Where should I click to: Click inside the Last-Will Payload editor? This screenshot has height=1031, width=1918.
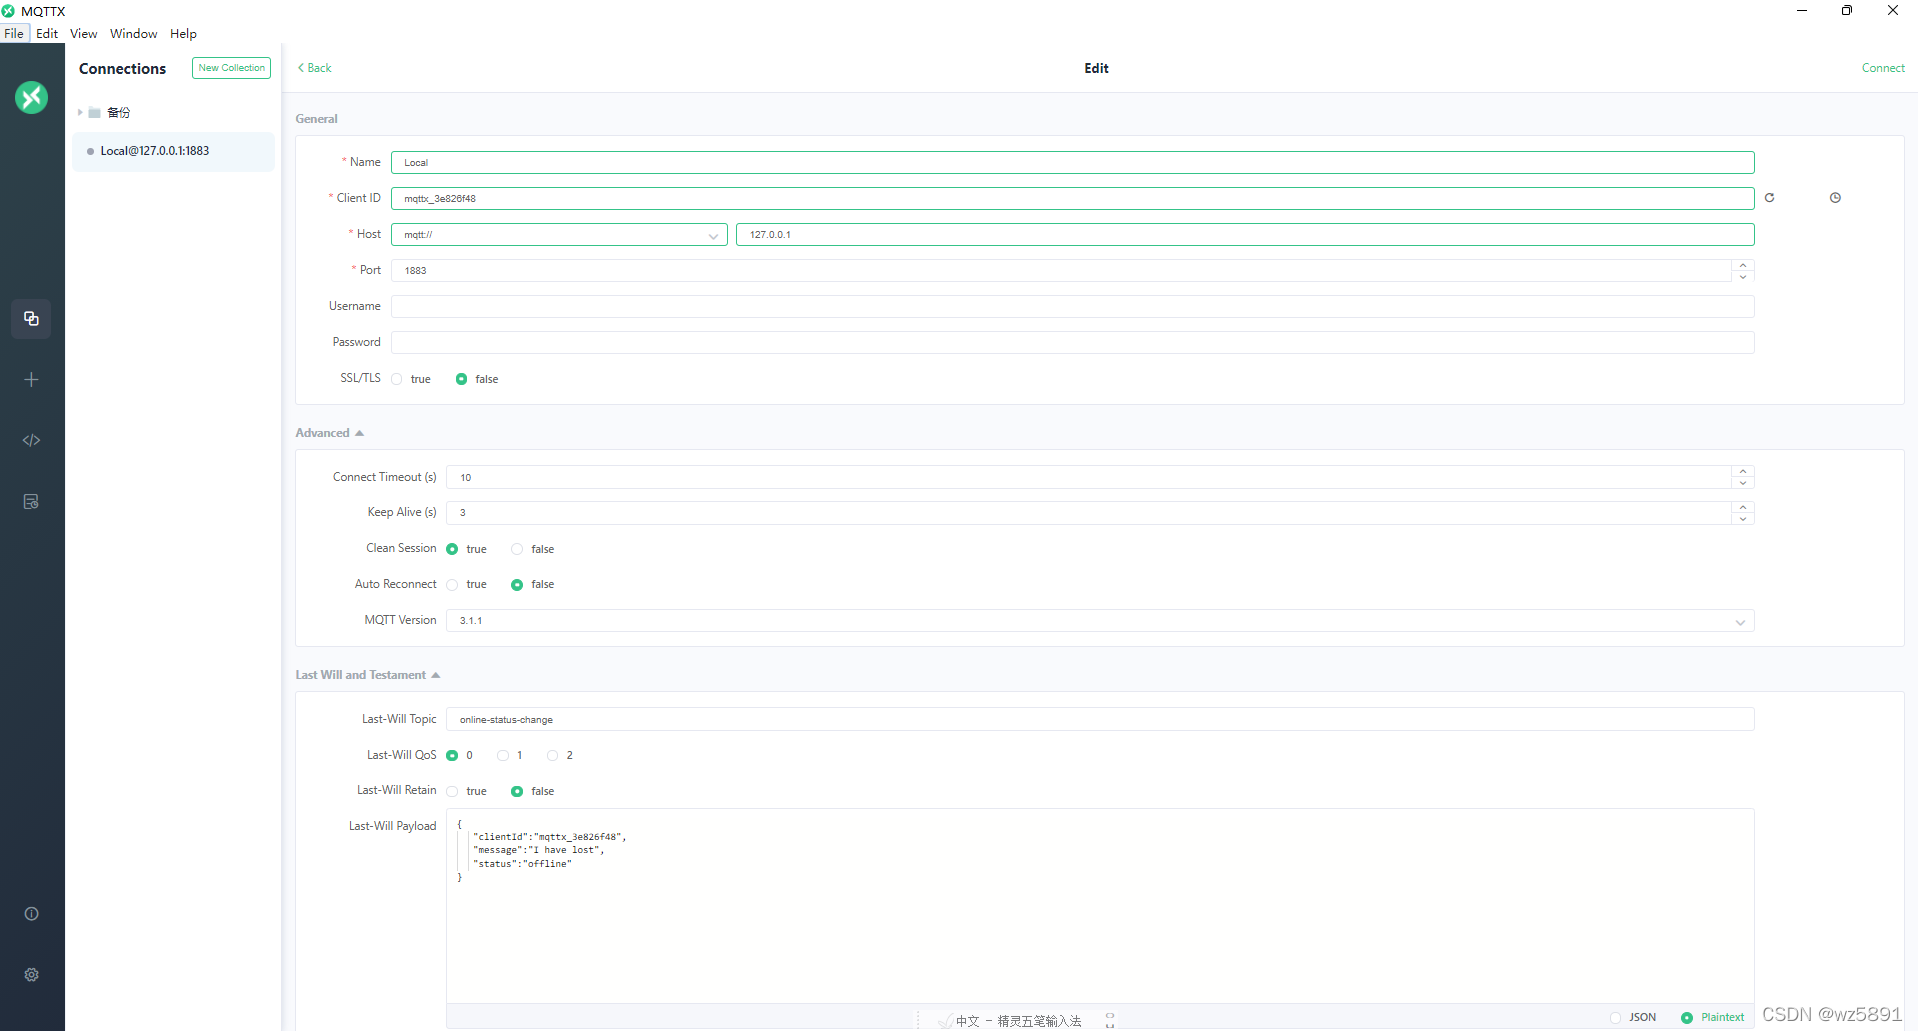click(1100, 905)
